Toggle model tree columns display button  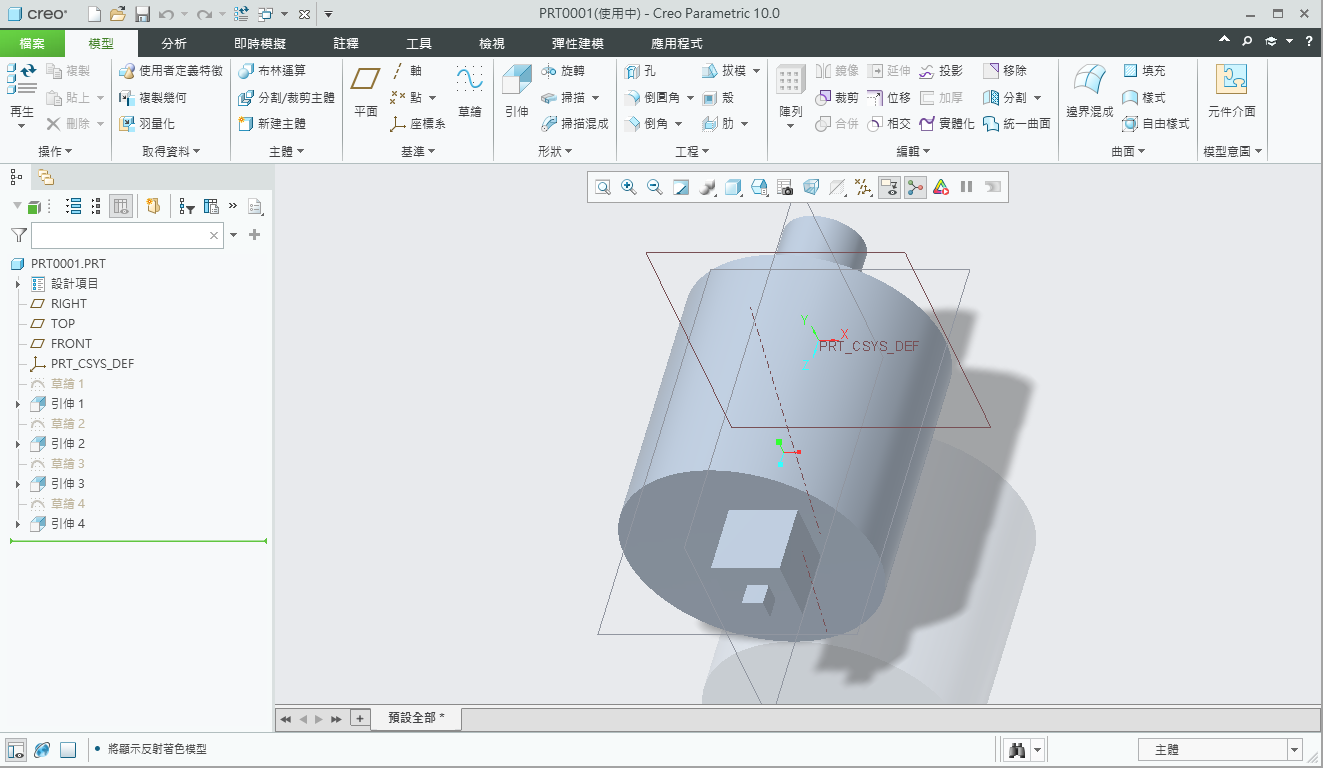tap(120, 206)
